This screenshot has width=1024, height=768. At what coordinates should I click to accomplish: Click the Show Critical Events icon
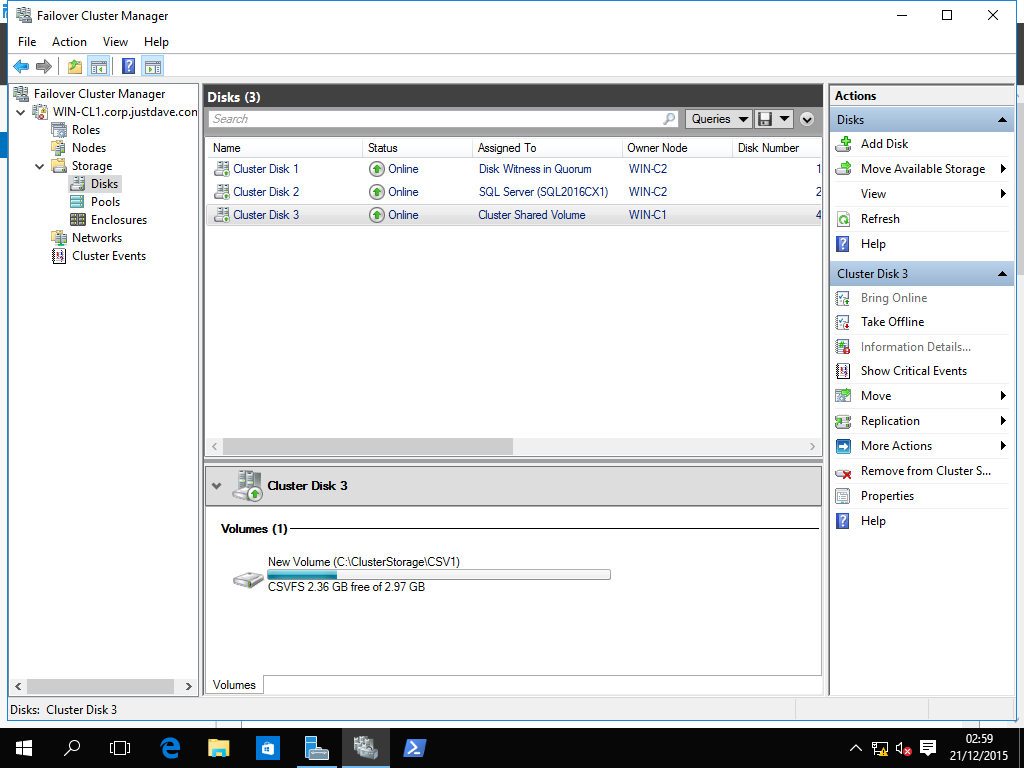(x=843, y=371)
